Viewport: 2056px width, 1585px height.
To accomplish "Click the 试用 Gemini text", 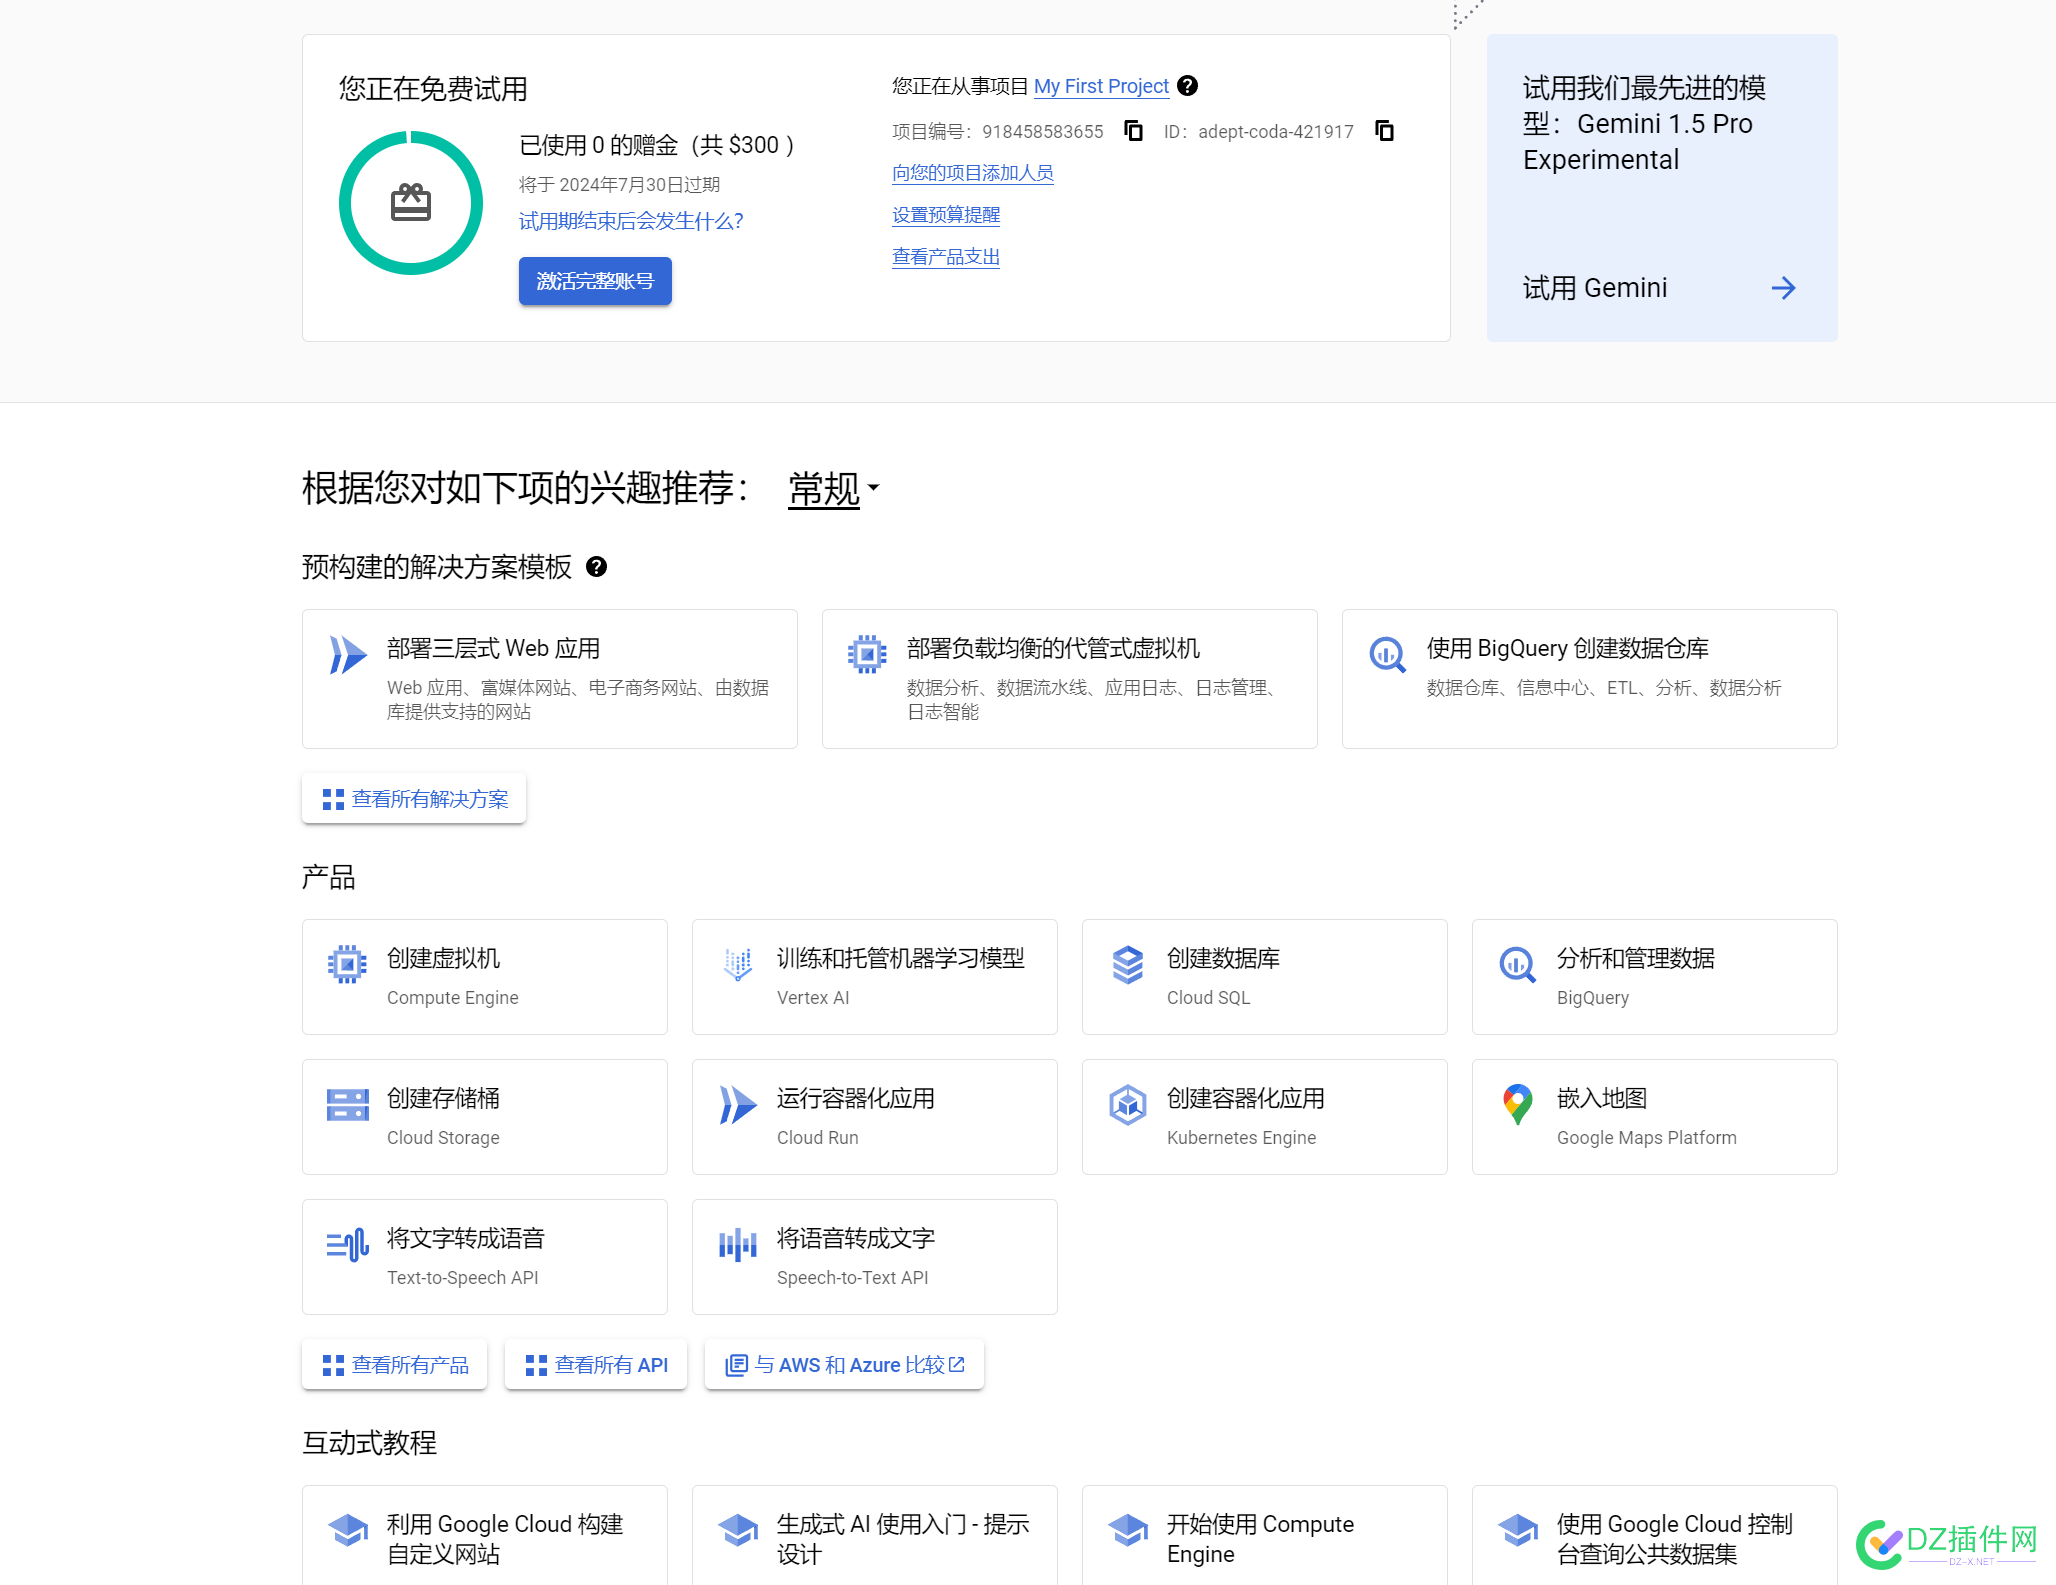I will 1595,288.
